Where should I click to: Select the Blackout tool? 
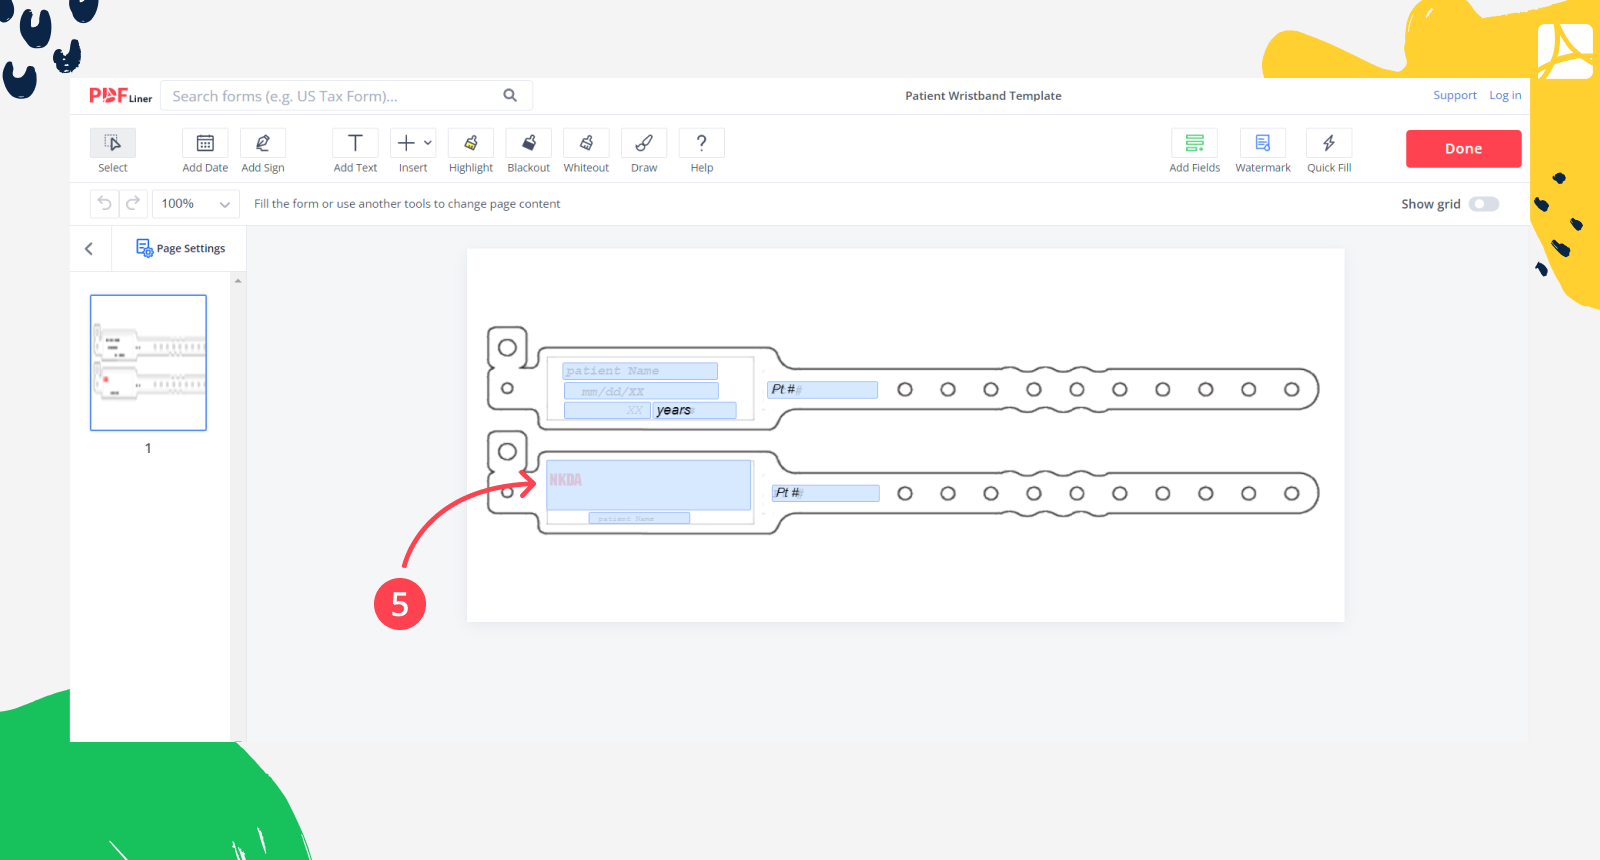tap(529, 144)
